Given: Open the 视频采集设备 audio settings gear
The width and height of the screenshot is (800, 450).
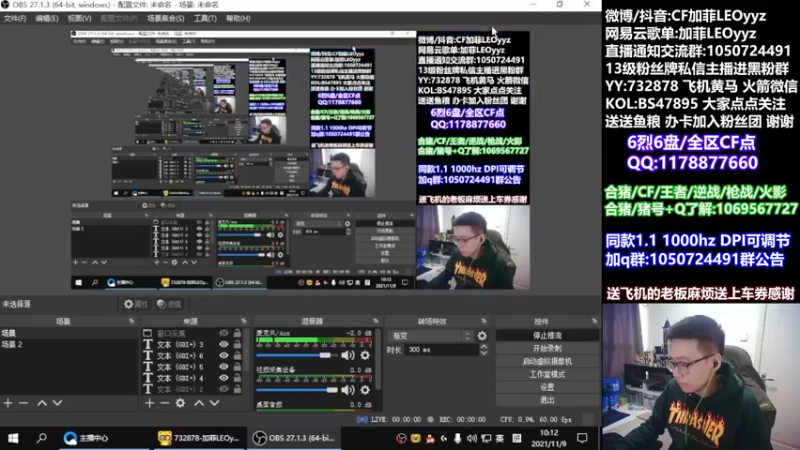Looking at the screenshot, I should click(365, 390).
